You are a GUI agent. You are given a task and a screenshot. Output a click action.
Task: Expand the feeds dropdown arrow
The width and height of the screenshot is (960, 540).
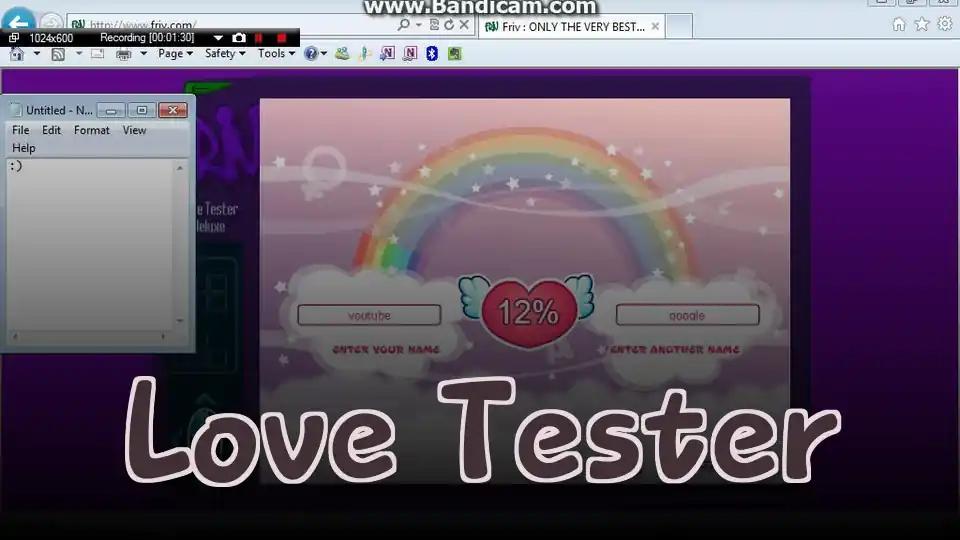[x=79, y=54]
